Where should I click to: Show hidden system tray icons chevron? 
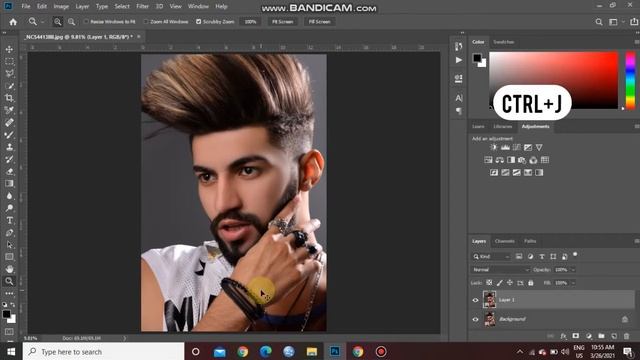click(x=520, y=352)
